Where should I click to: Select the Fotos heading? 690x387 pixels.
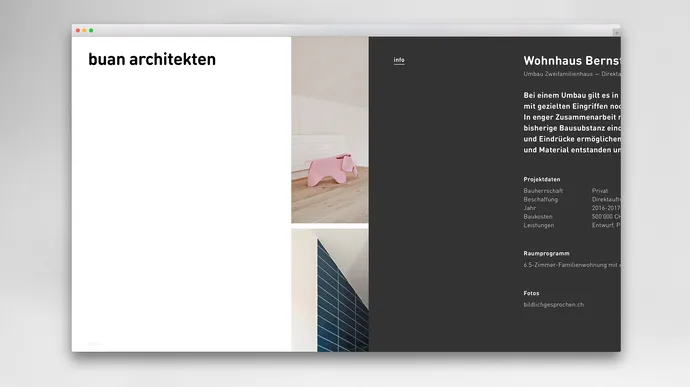[531, 293]
